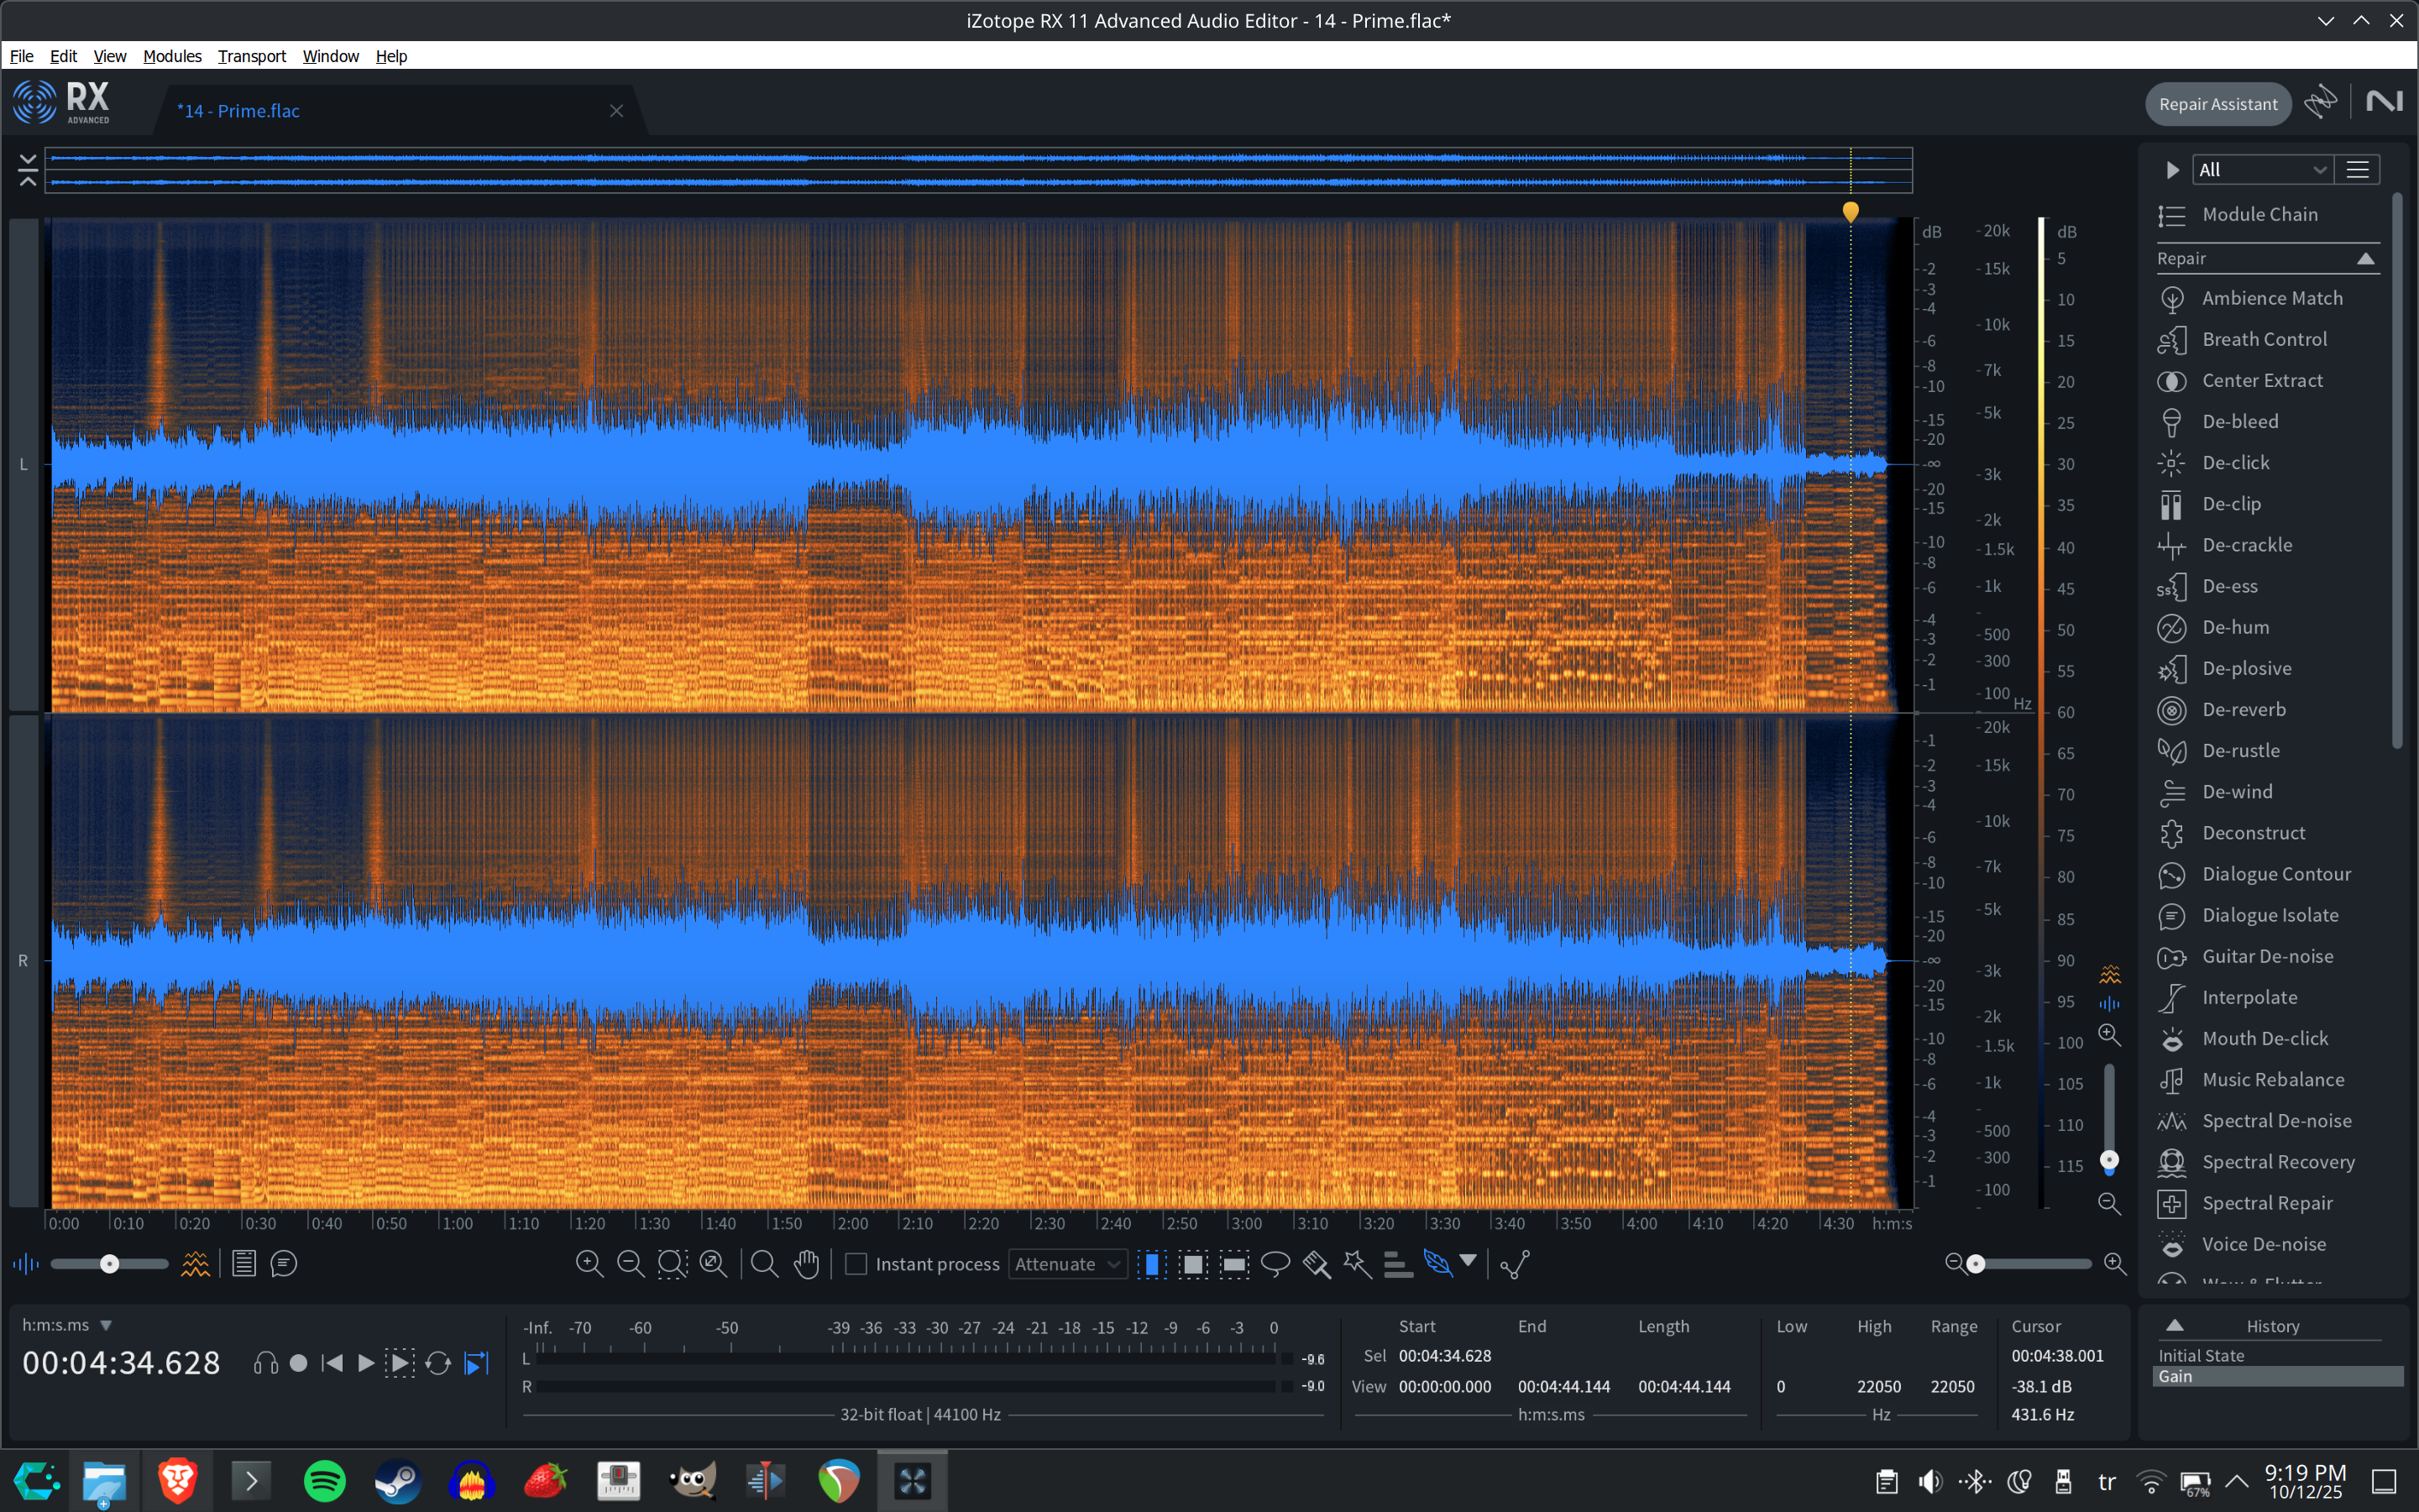
Task: Open the RX Connect satellite icon
Action: click(x=2320, y=102)
